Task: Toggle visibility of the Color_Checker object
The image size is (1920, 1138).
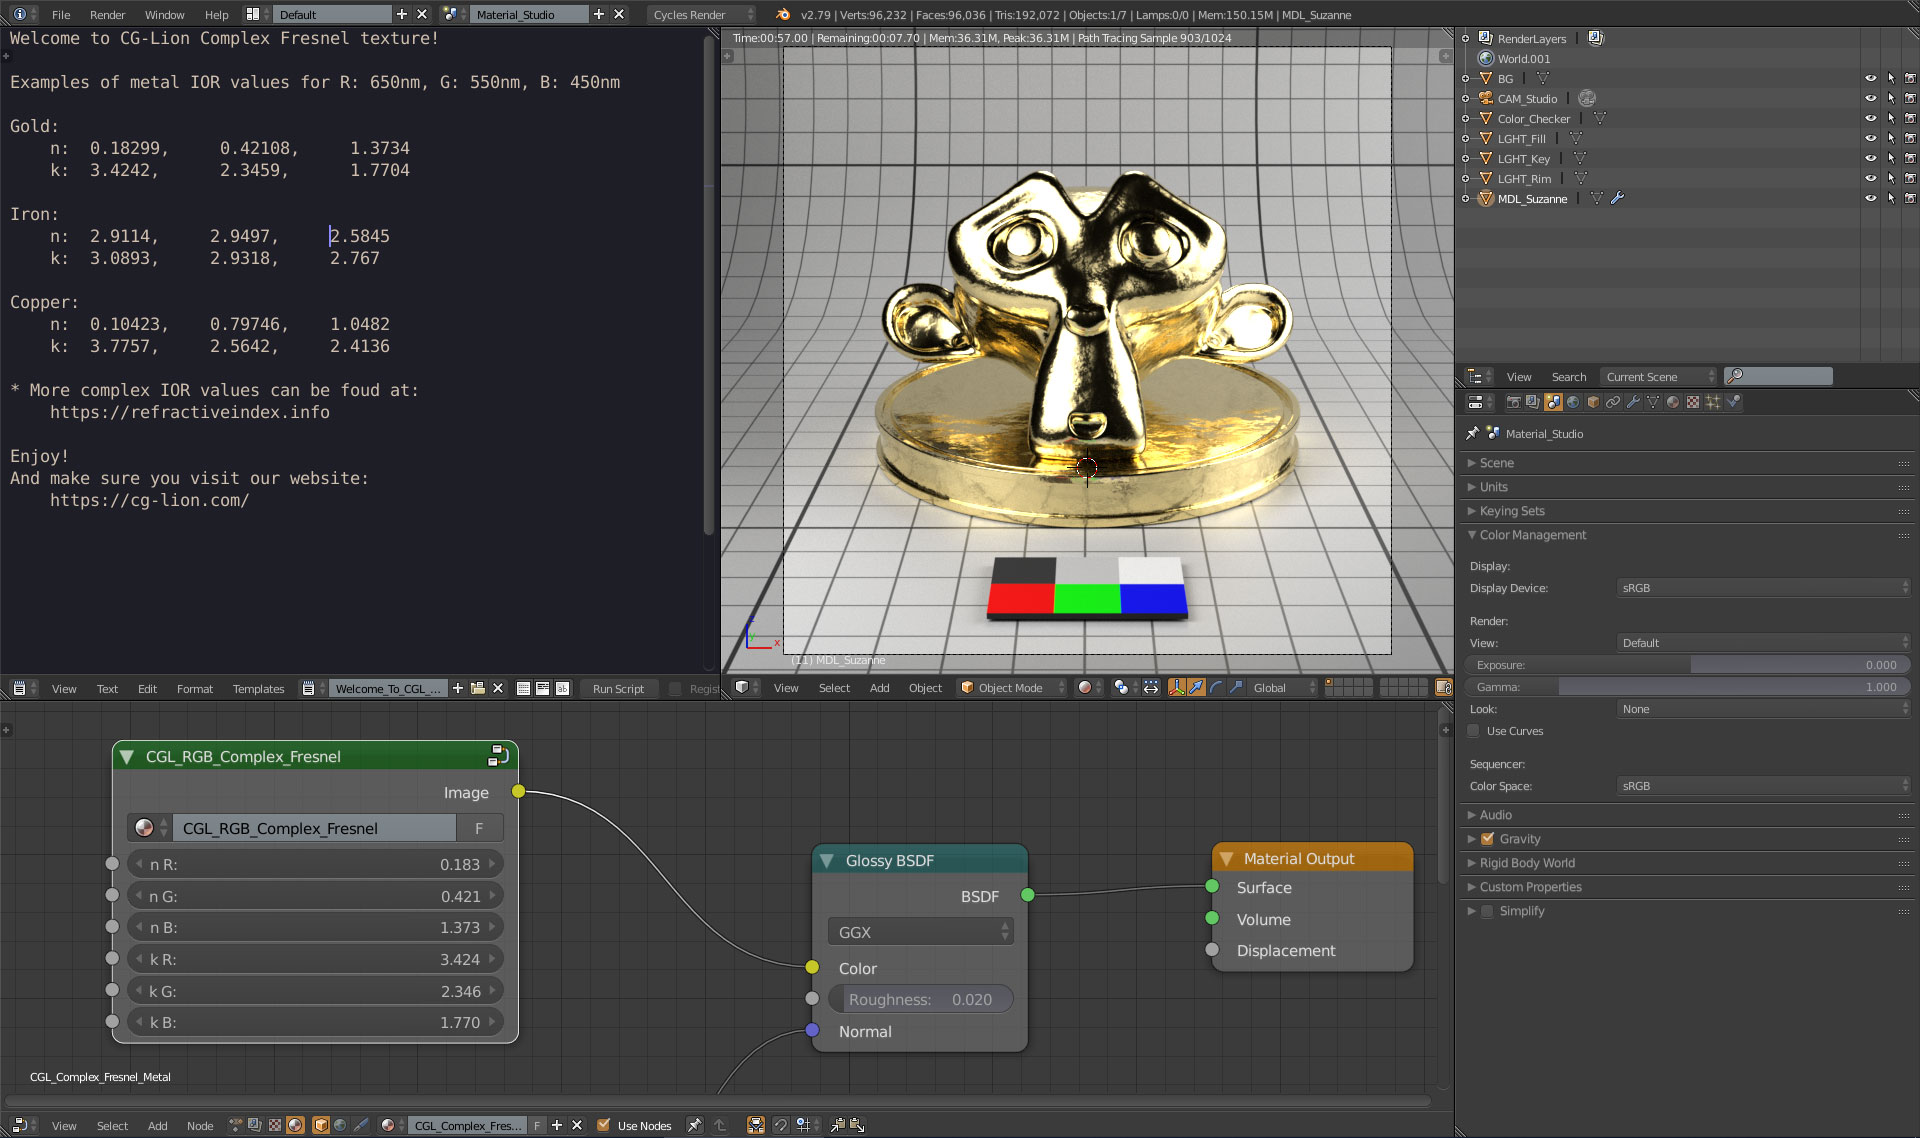Action: (x=1870, y=118)
